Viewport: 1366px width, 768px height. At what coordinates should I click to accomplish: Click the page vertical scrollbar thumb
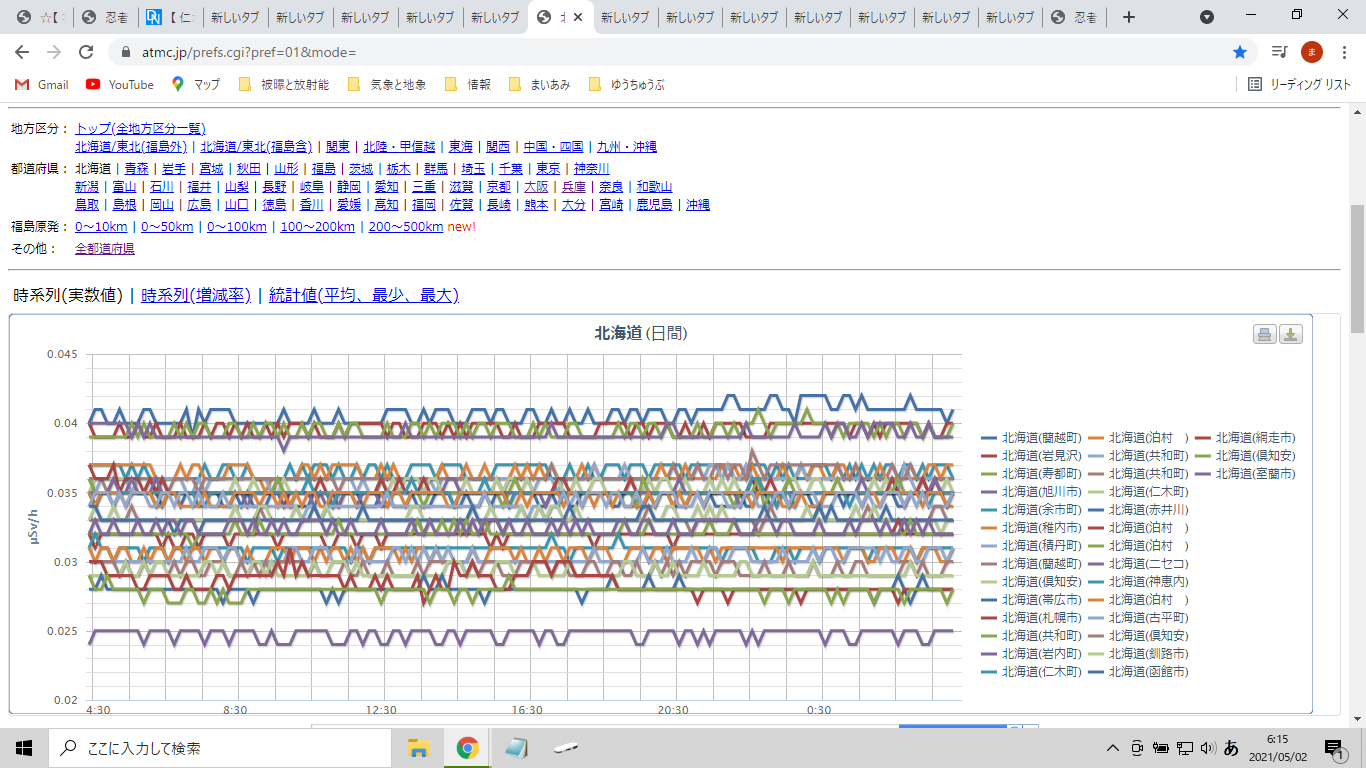click(1357, 268)
